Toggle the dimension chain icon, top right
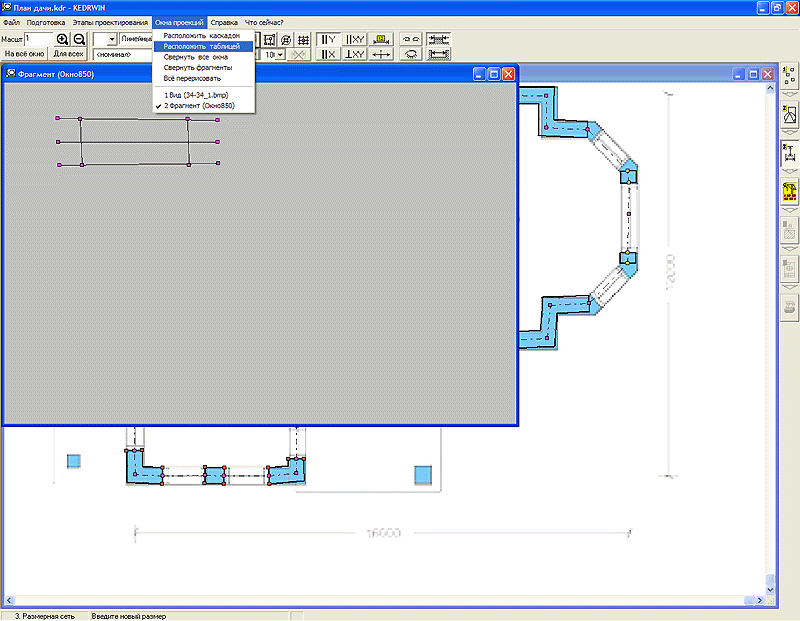This screenshot has height=621, width=800. coord(438,39)
